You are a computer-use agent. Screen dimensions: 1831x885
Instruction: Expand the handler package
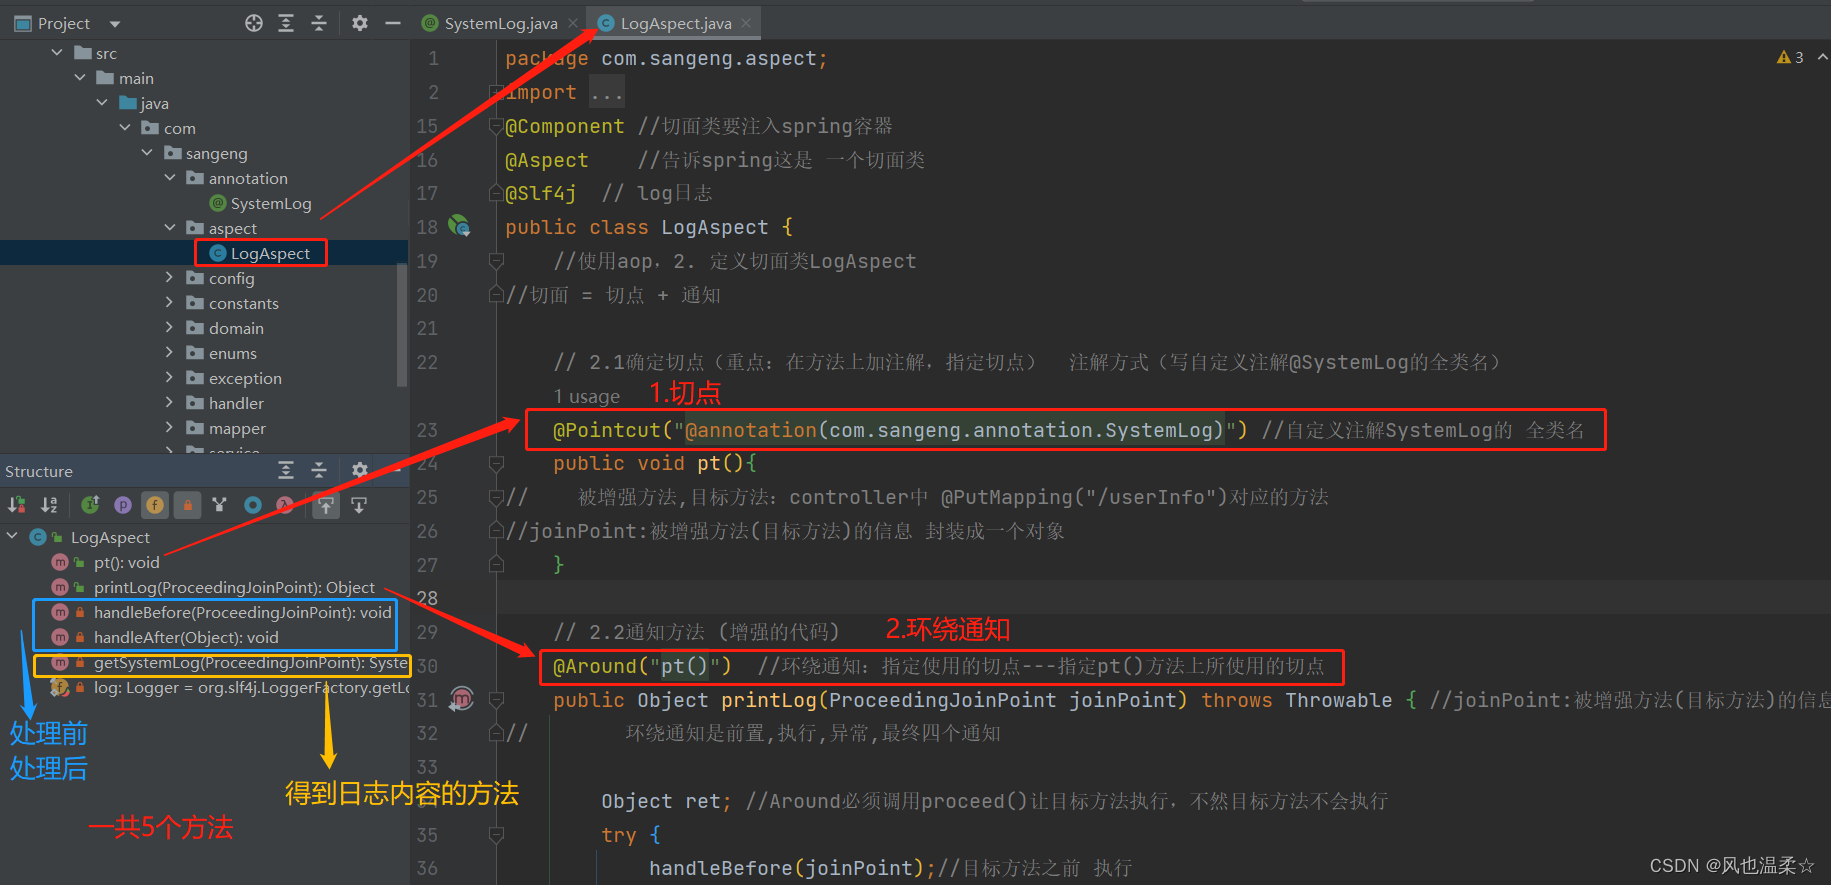click(170, 403)
